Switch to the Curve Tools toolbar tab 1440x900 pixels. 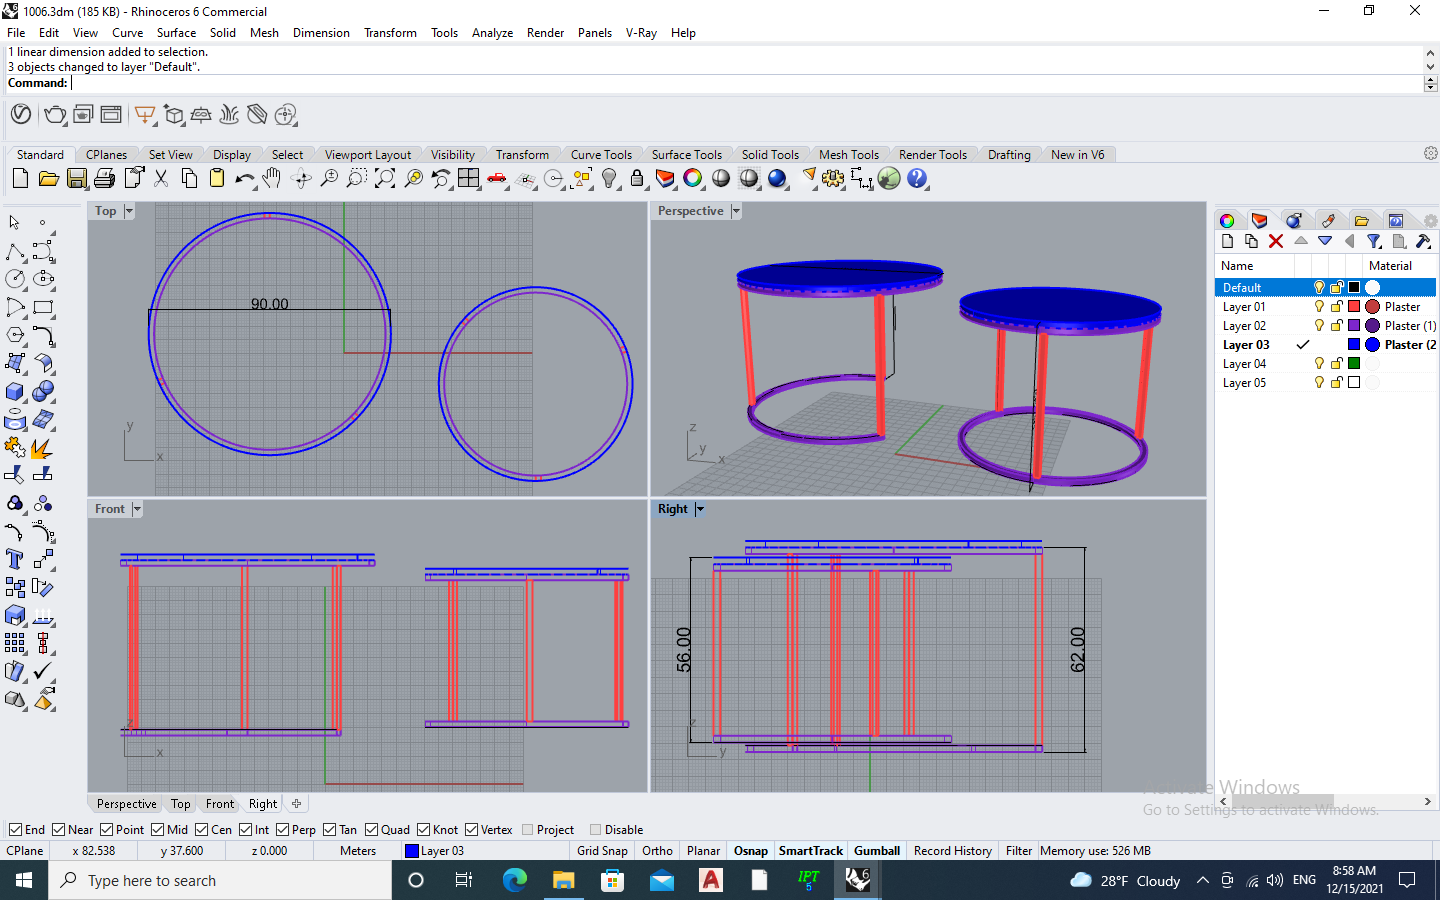point(601,155)
